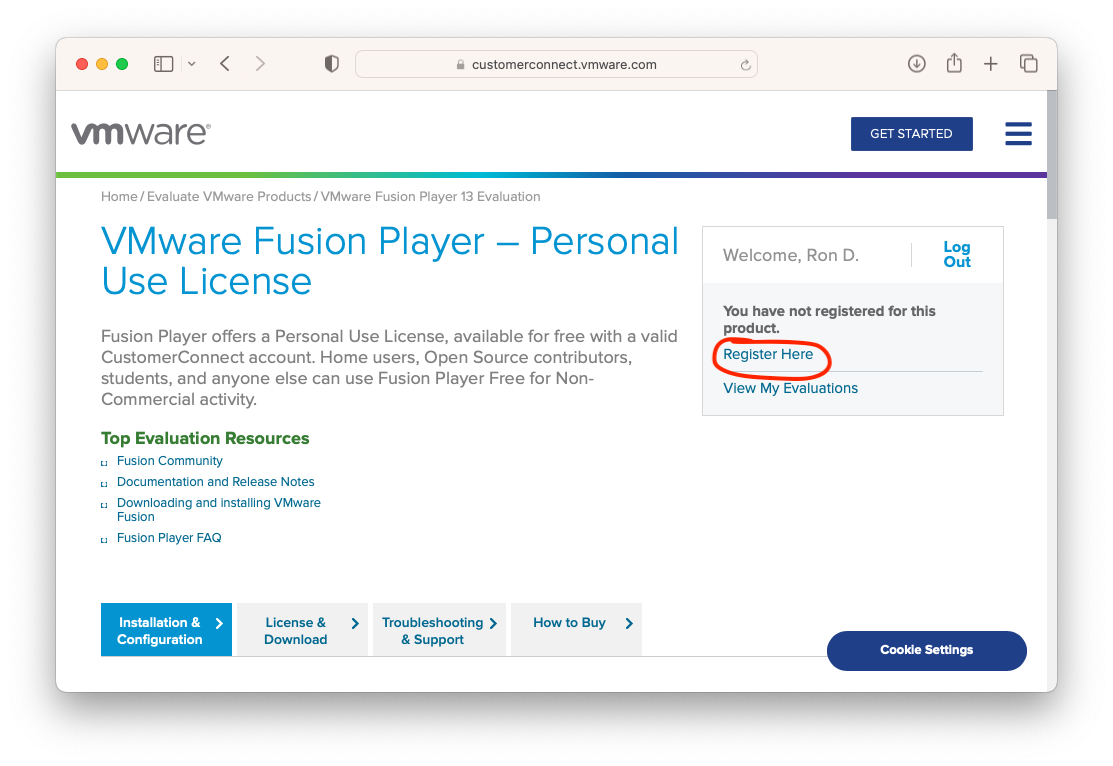Click the Register Here link
Viewport: 1113px width, 766px height.
pos(768,355)
